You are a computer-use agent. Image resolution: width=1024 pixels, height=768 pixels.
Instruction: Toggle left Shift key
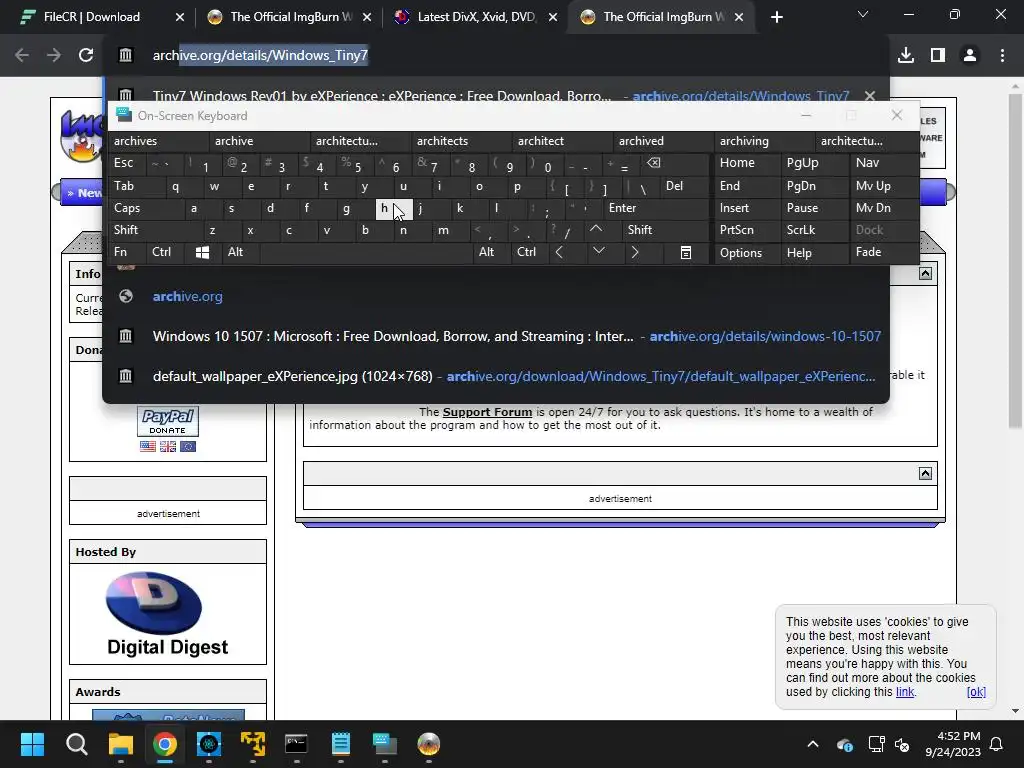[155, 230]
